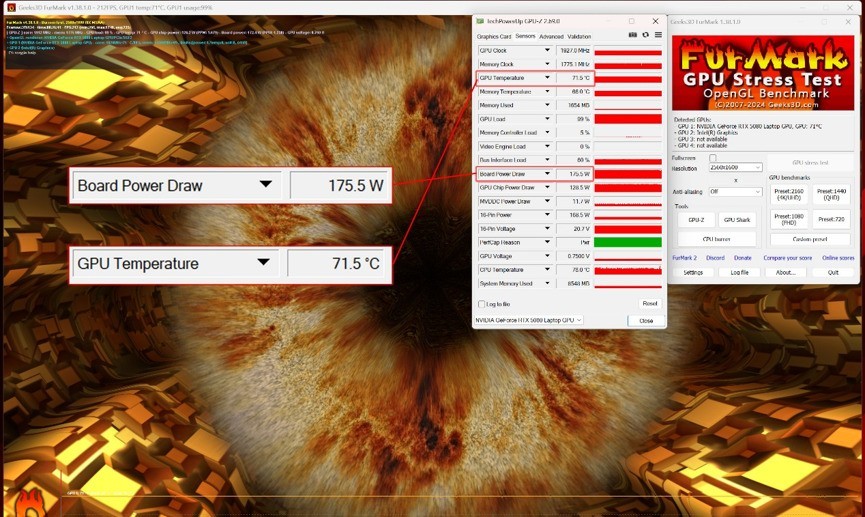Expand the Board Power Draw sensor dropdown
The height and width of the screenshot is (517, 865).
(x=547, y=174)
